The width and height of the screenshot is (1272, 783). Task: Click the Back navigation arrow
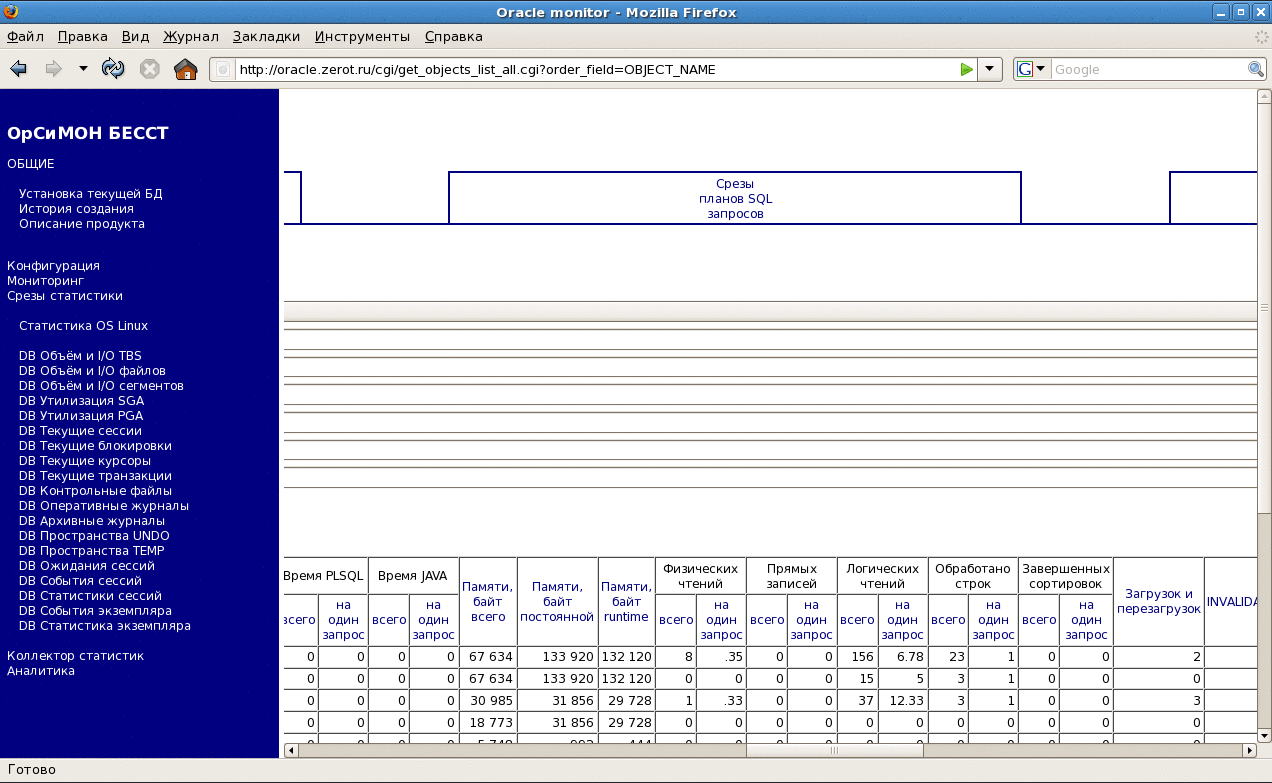18,69
